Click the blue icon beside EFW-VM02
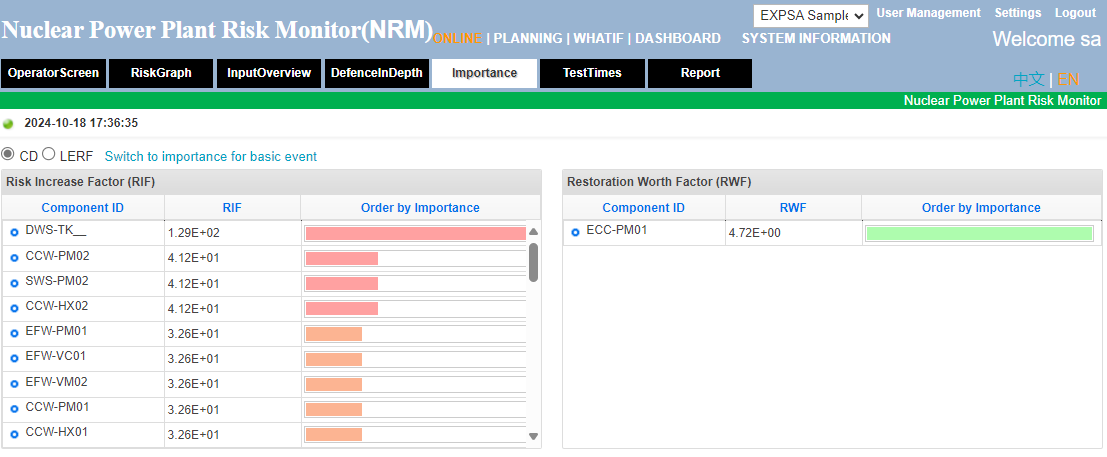1107x457 pixels. [14, 384]
